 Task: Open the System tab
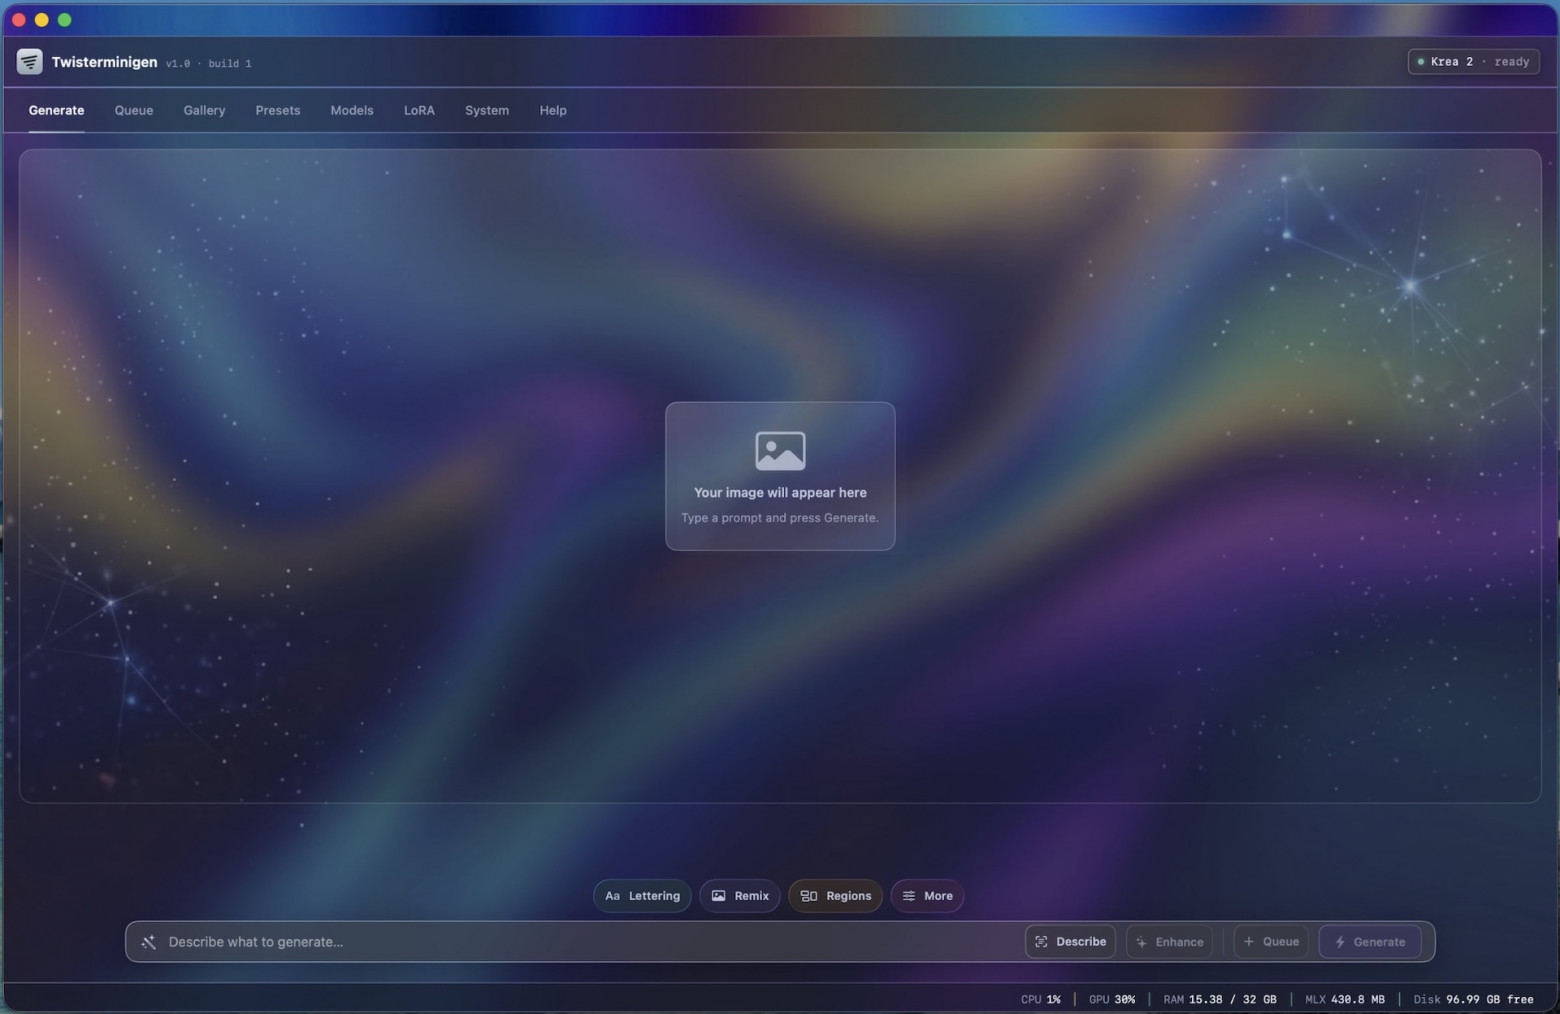coord(487,111)
